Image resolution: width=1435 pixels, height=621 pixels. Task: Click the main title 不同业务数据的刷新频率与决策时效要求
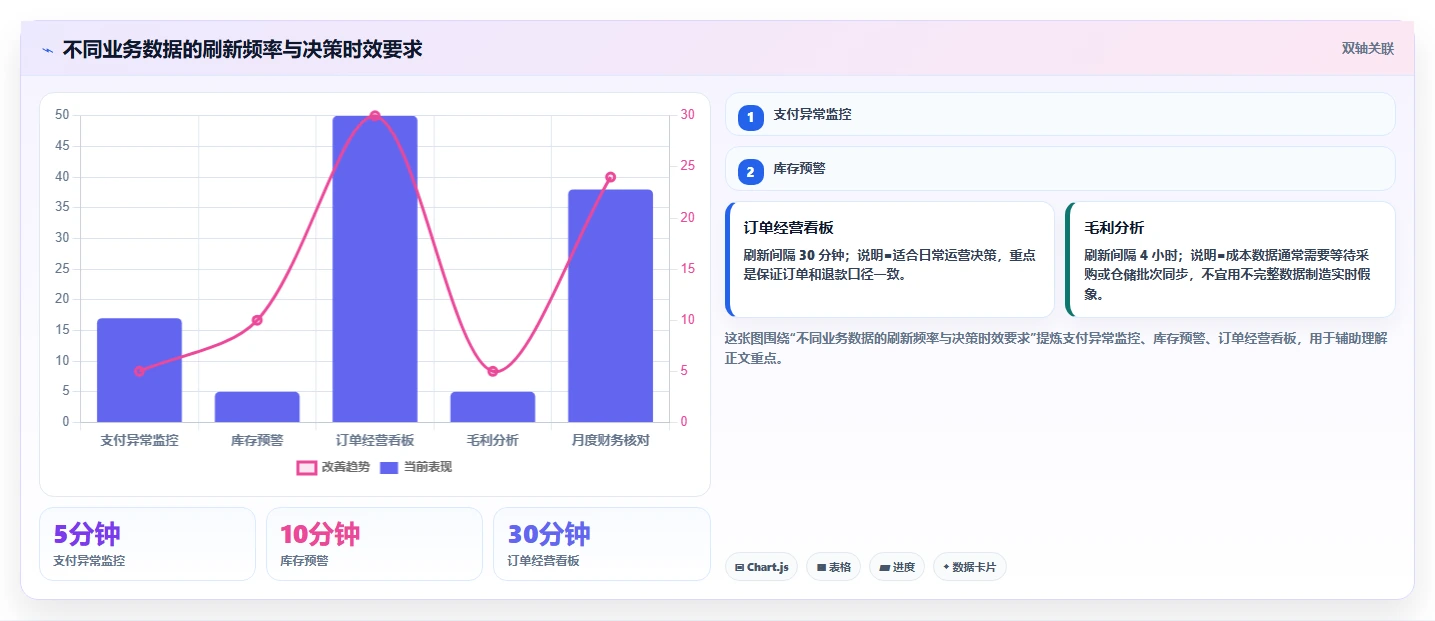[x=242, y=49]
